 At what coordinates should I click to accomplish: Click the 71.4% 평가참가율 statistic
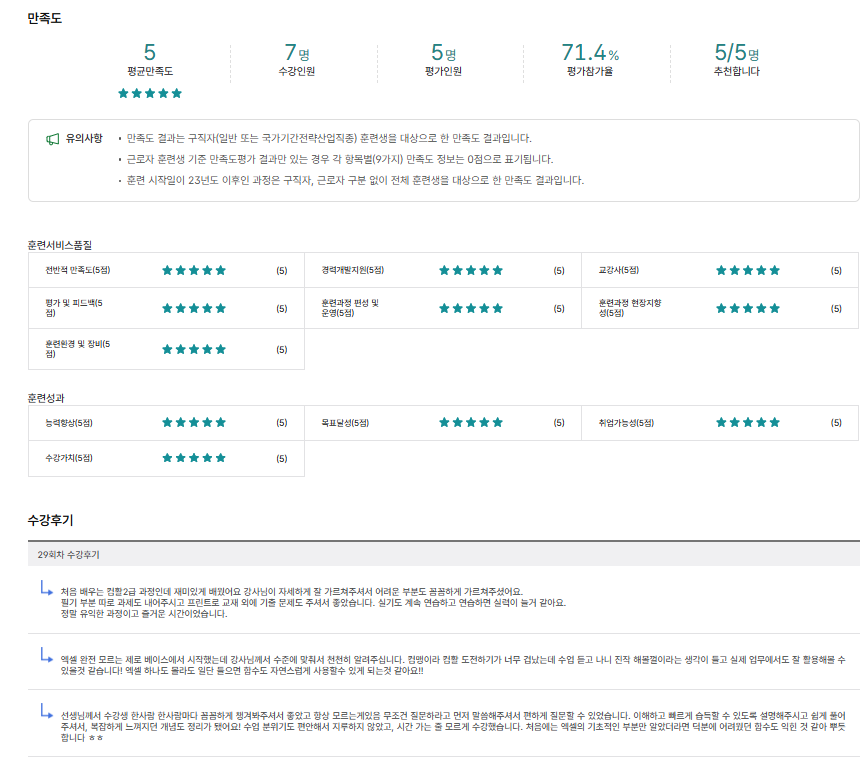[590, 59]
